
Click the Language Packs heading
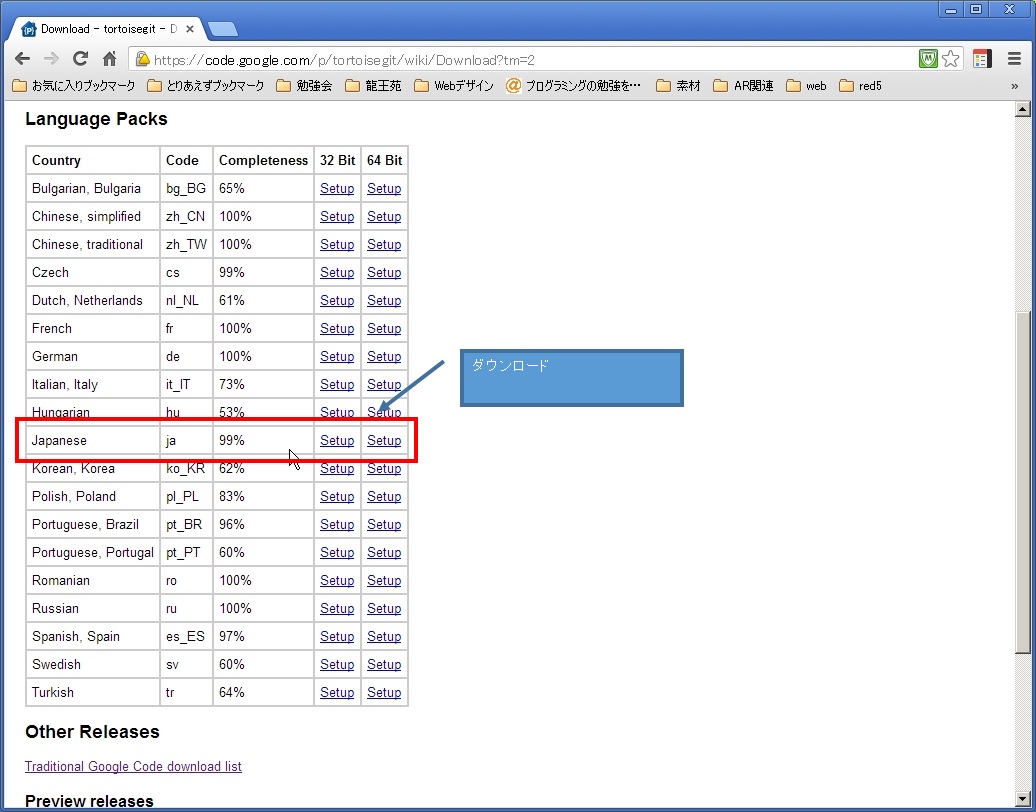96,119
